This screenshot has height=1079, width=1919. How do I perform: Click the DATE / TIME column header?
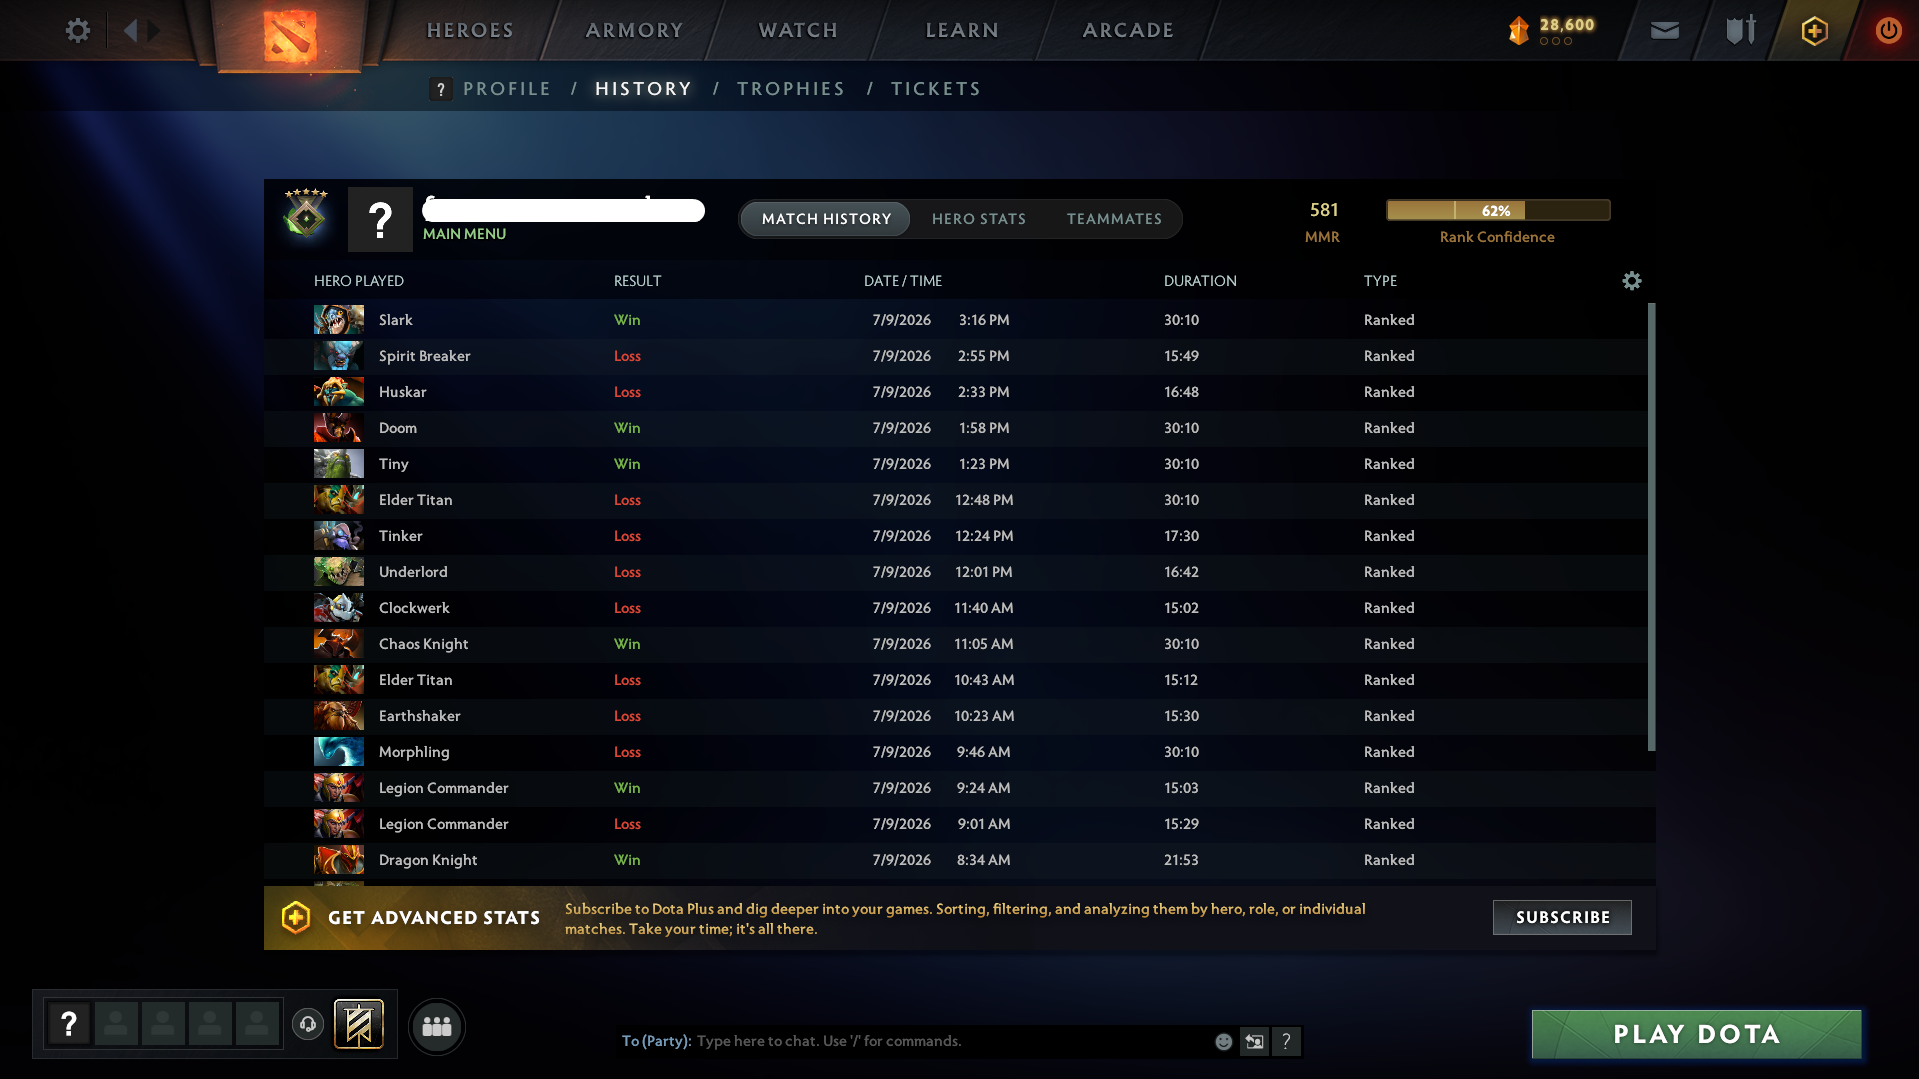[x=903, y=281]
